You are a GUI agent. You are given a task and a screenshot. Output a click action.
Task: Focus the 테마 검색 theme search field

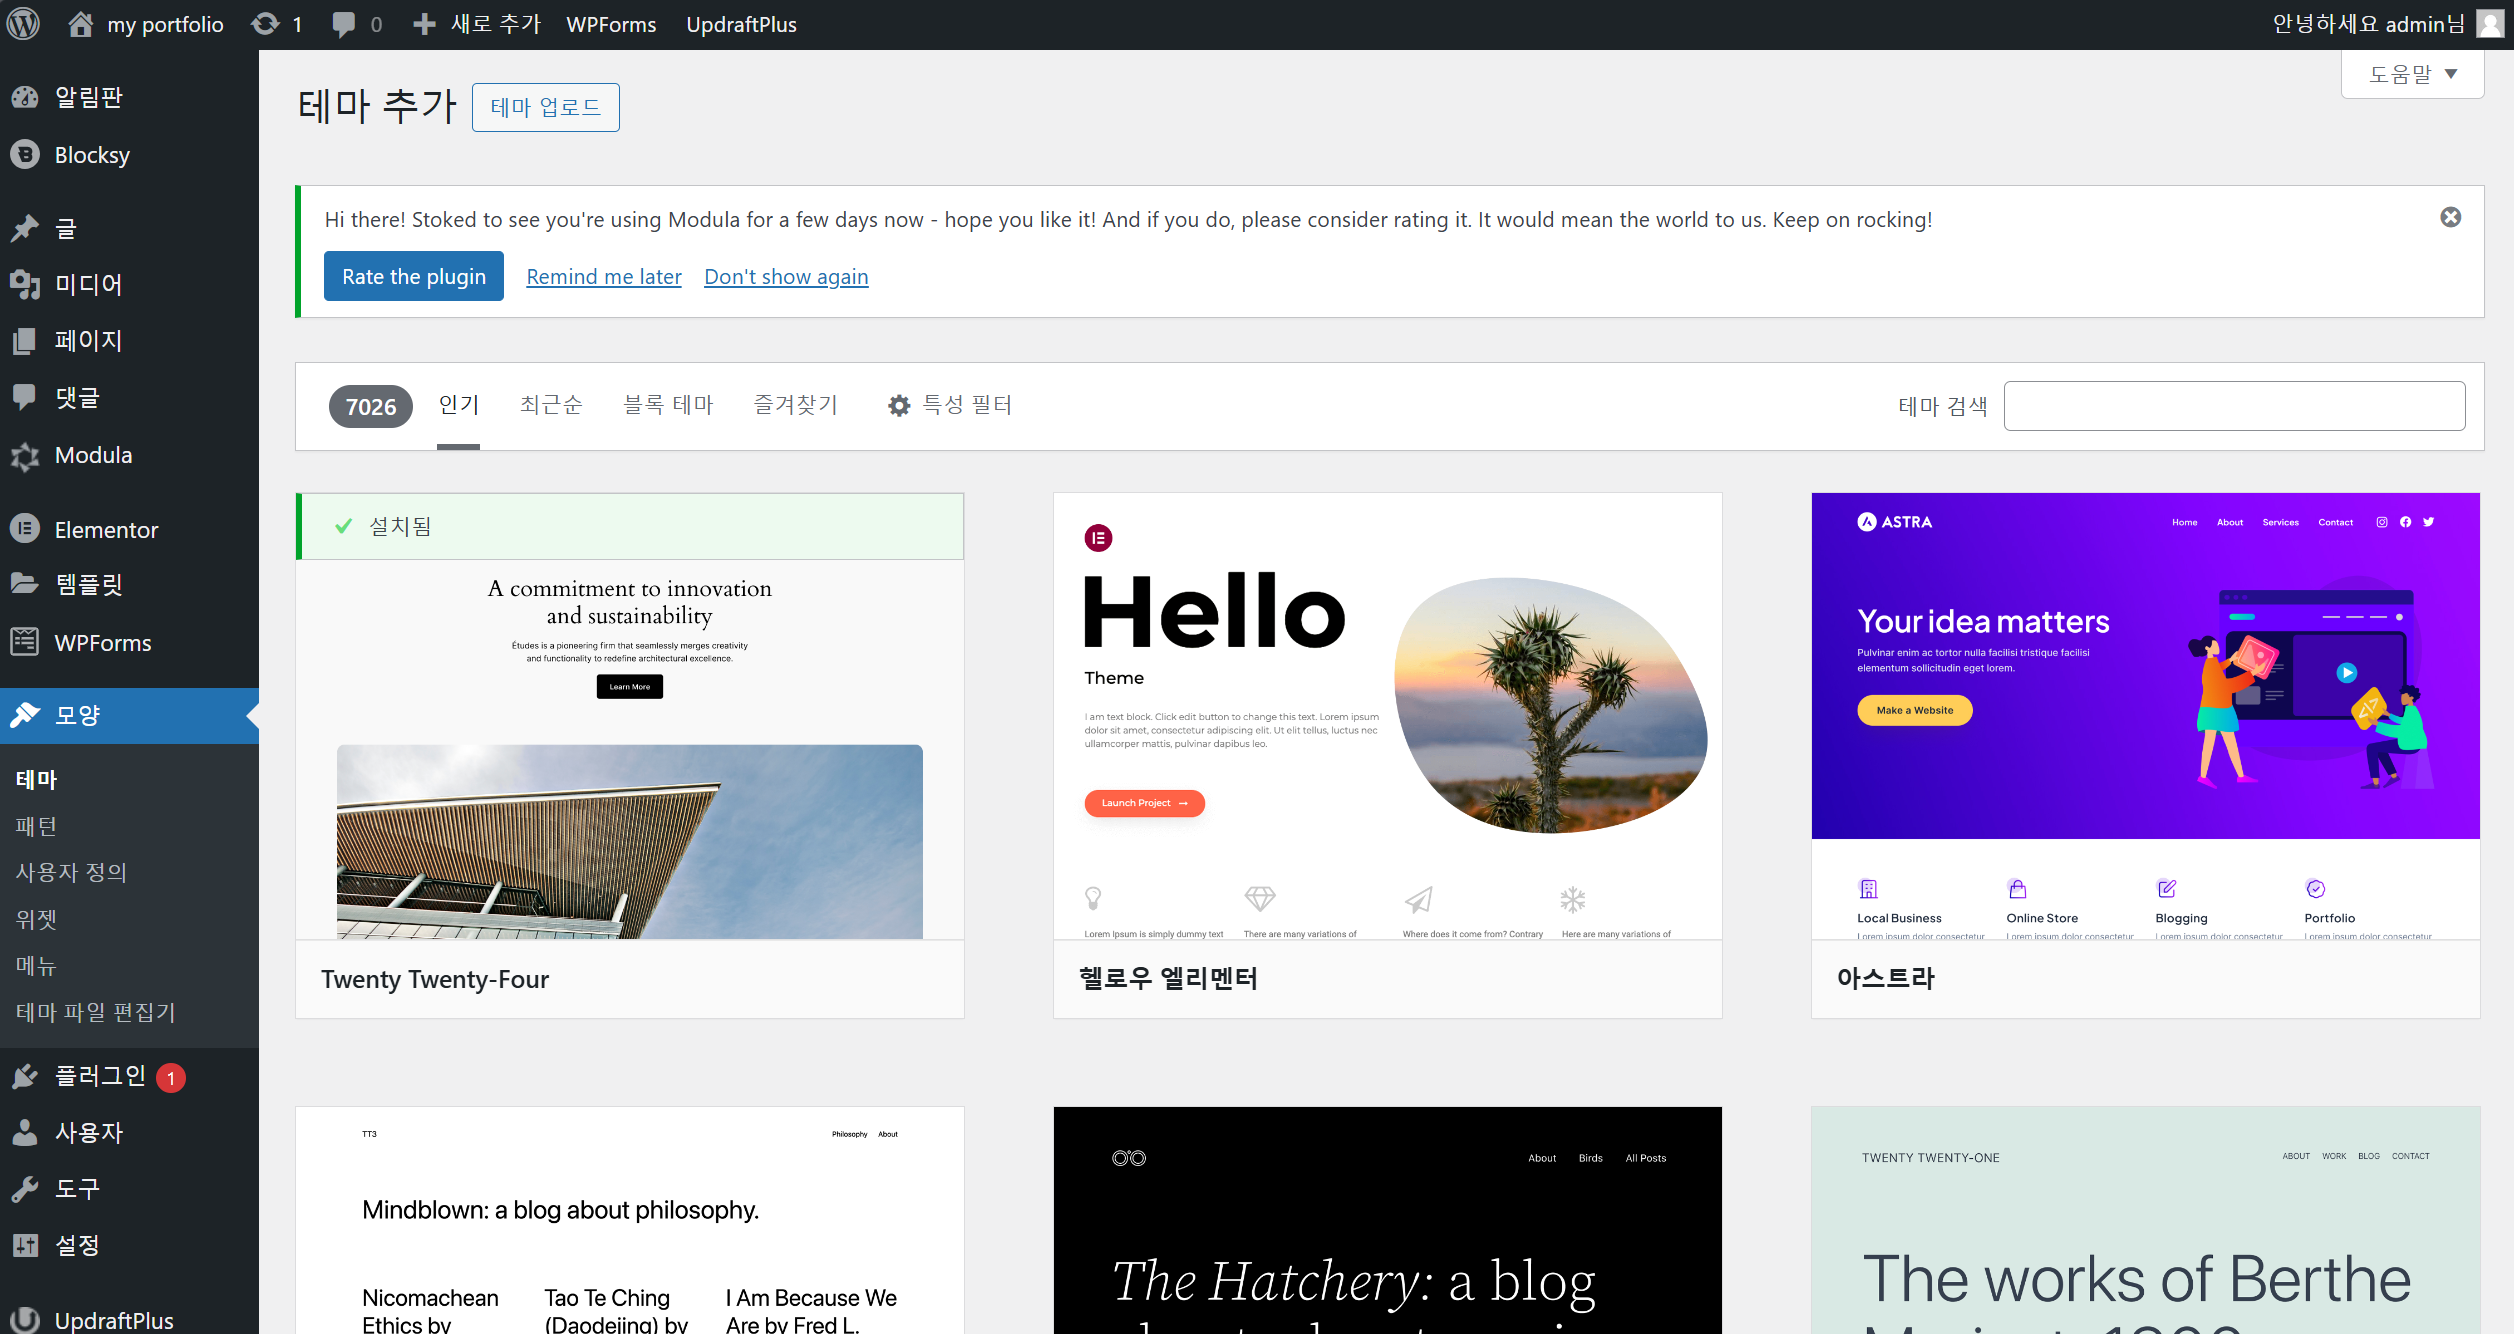pos(2234,406)
